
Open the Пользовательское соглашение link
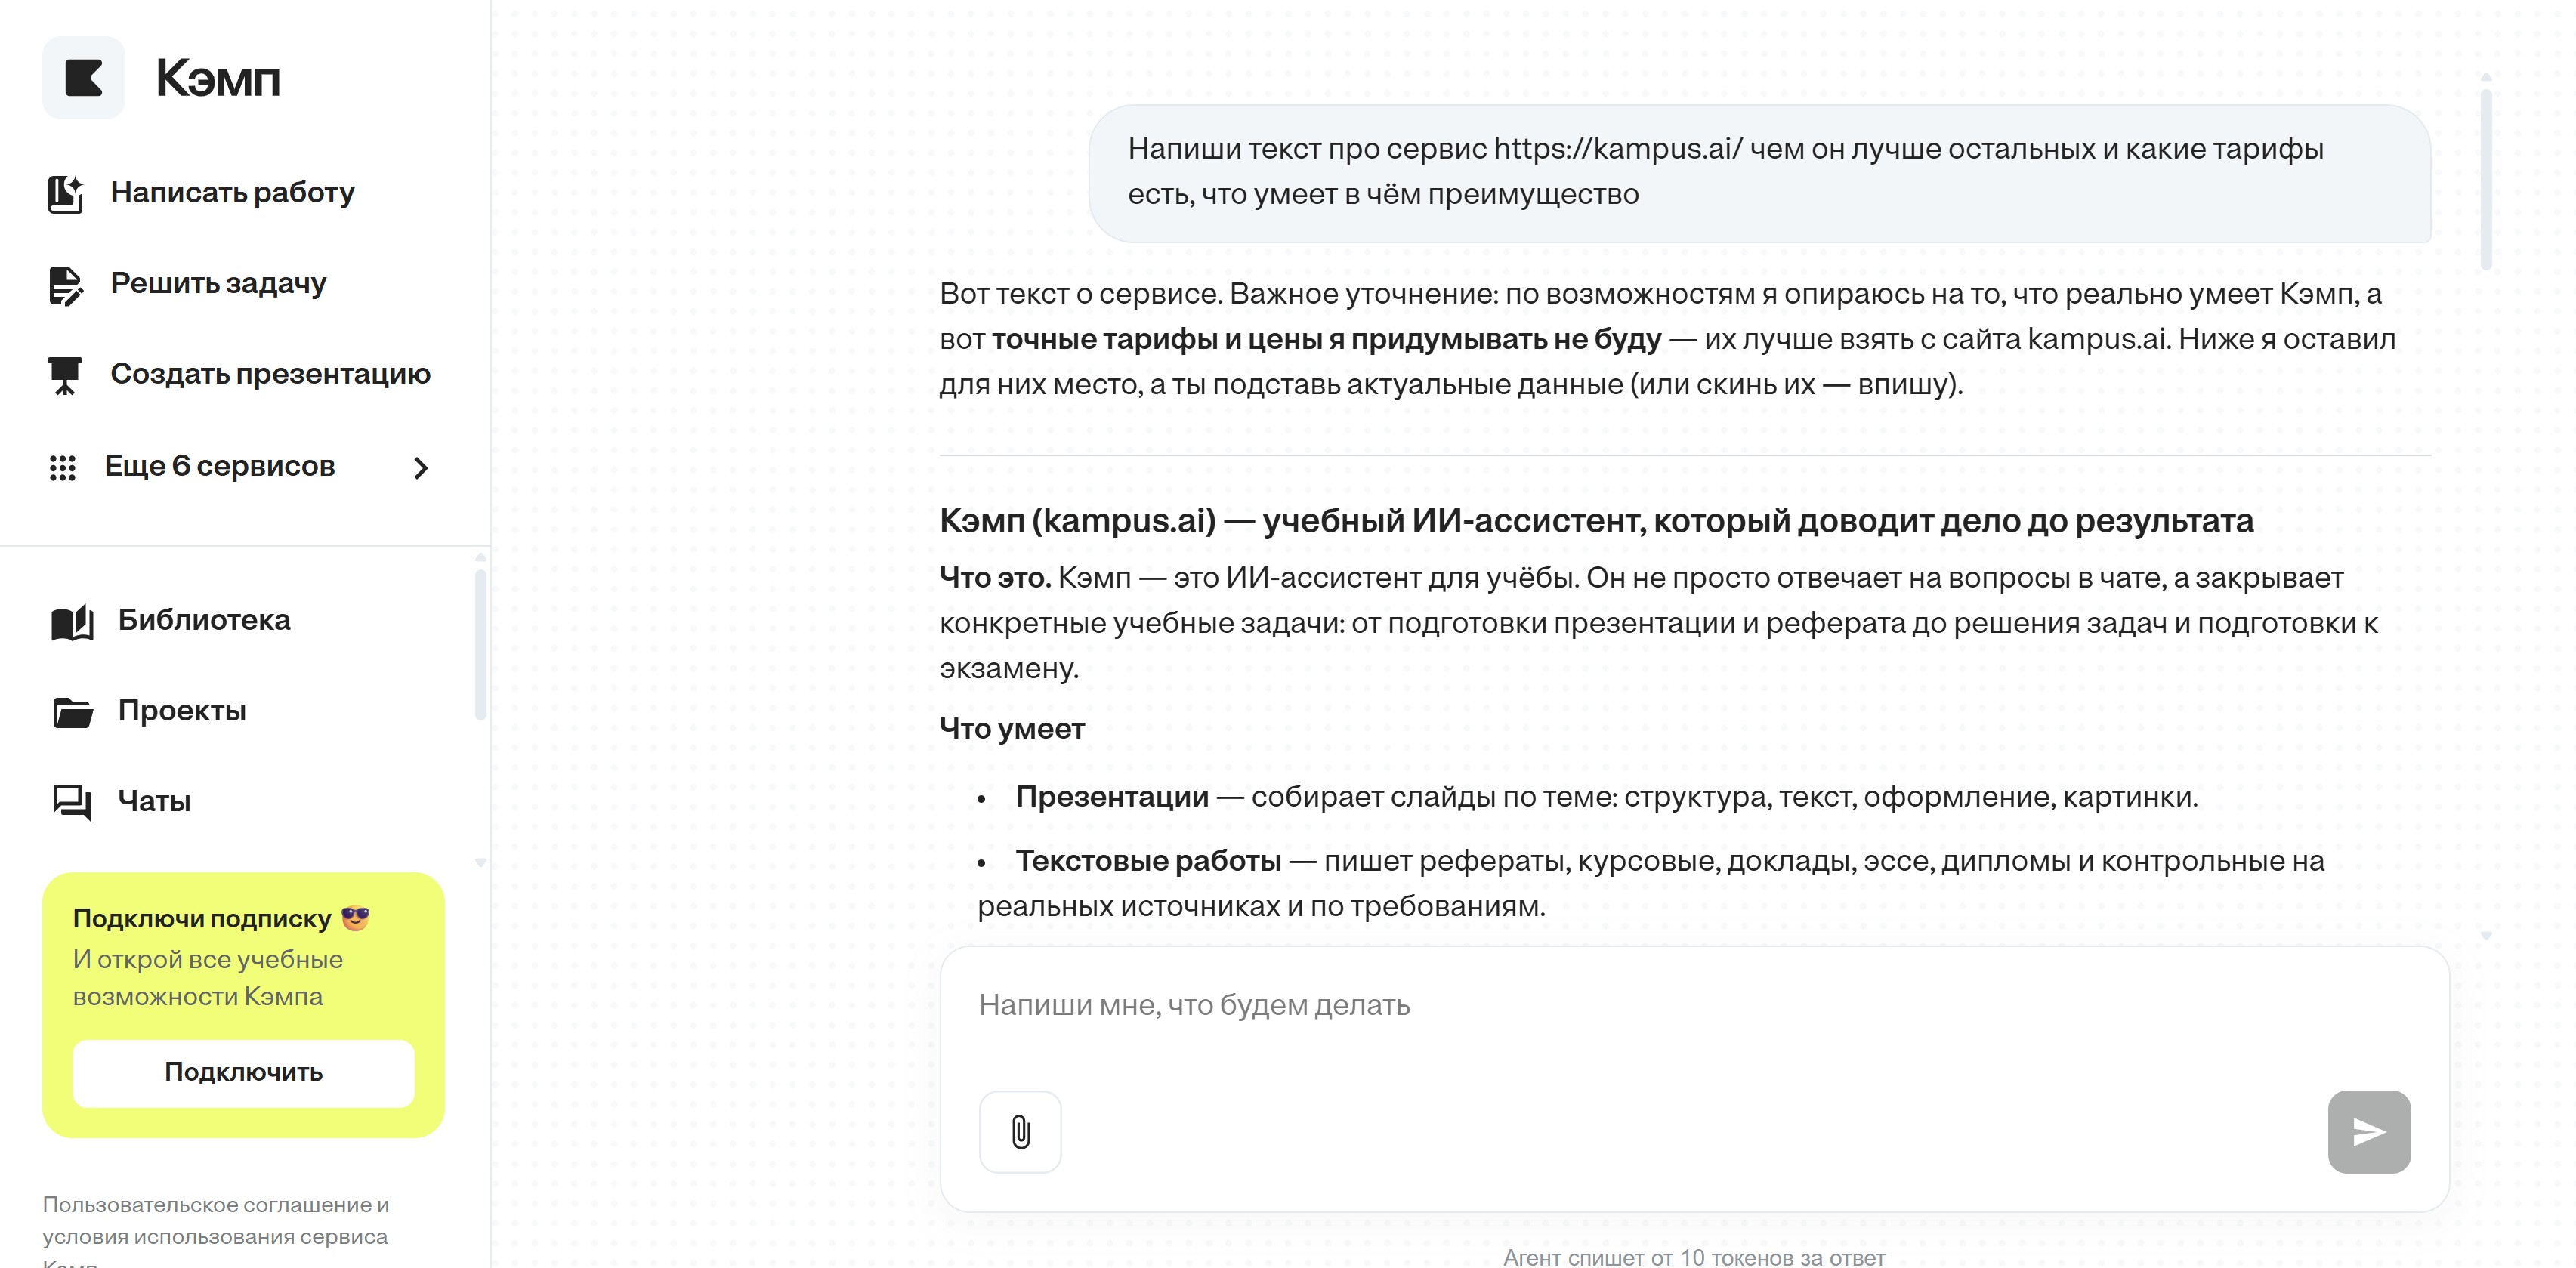215,1220
